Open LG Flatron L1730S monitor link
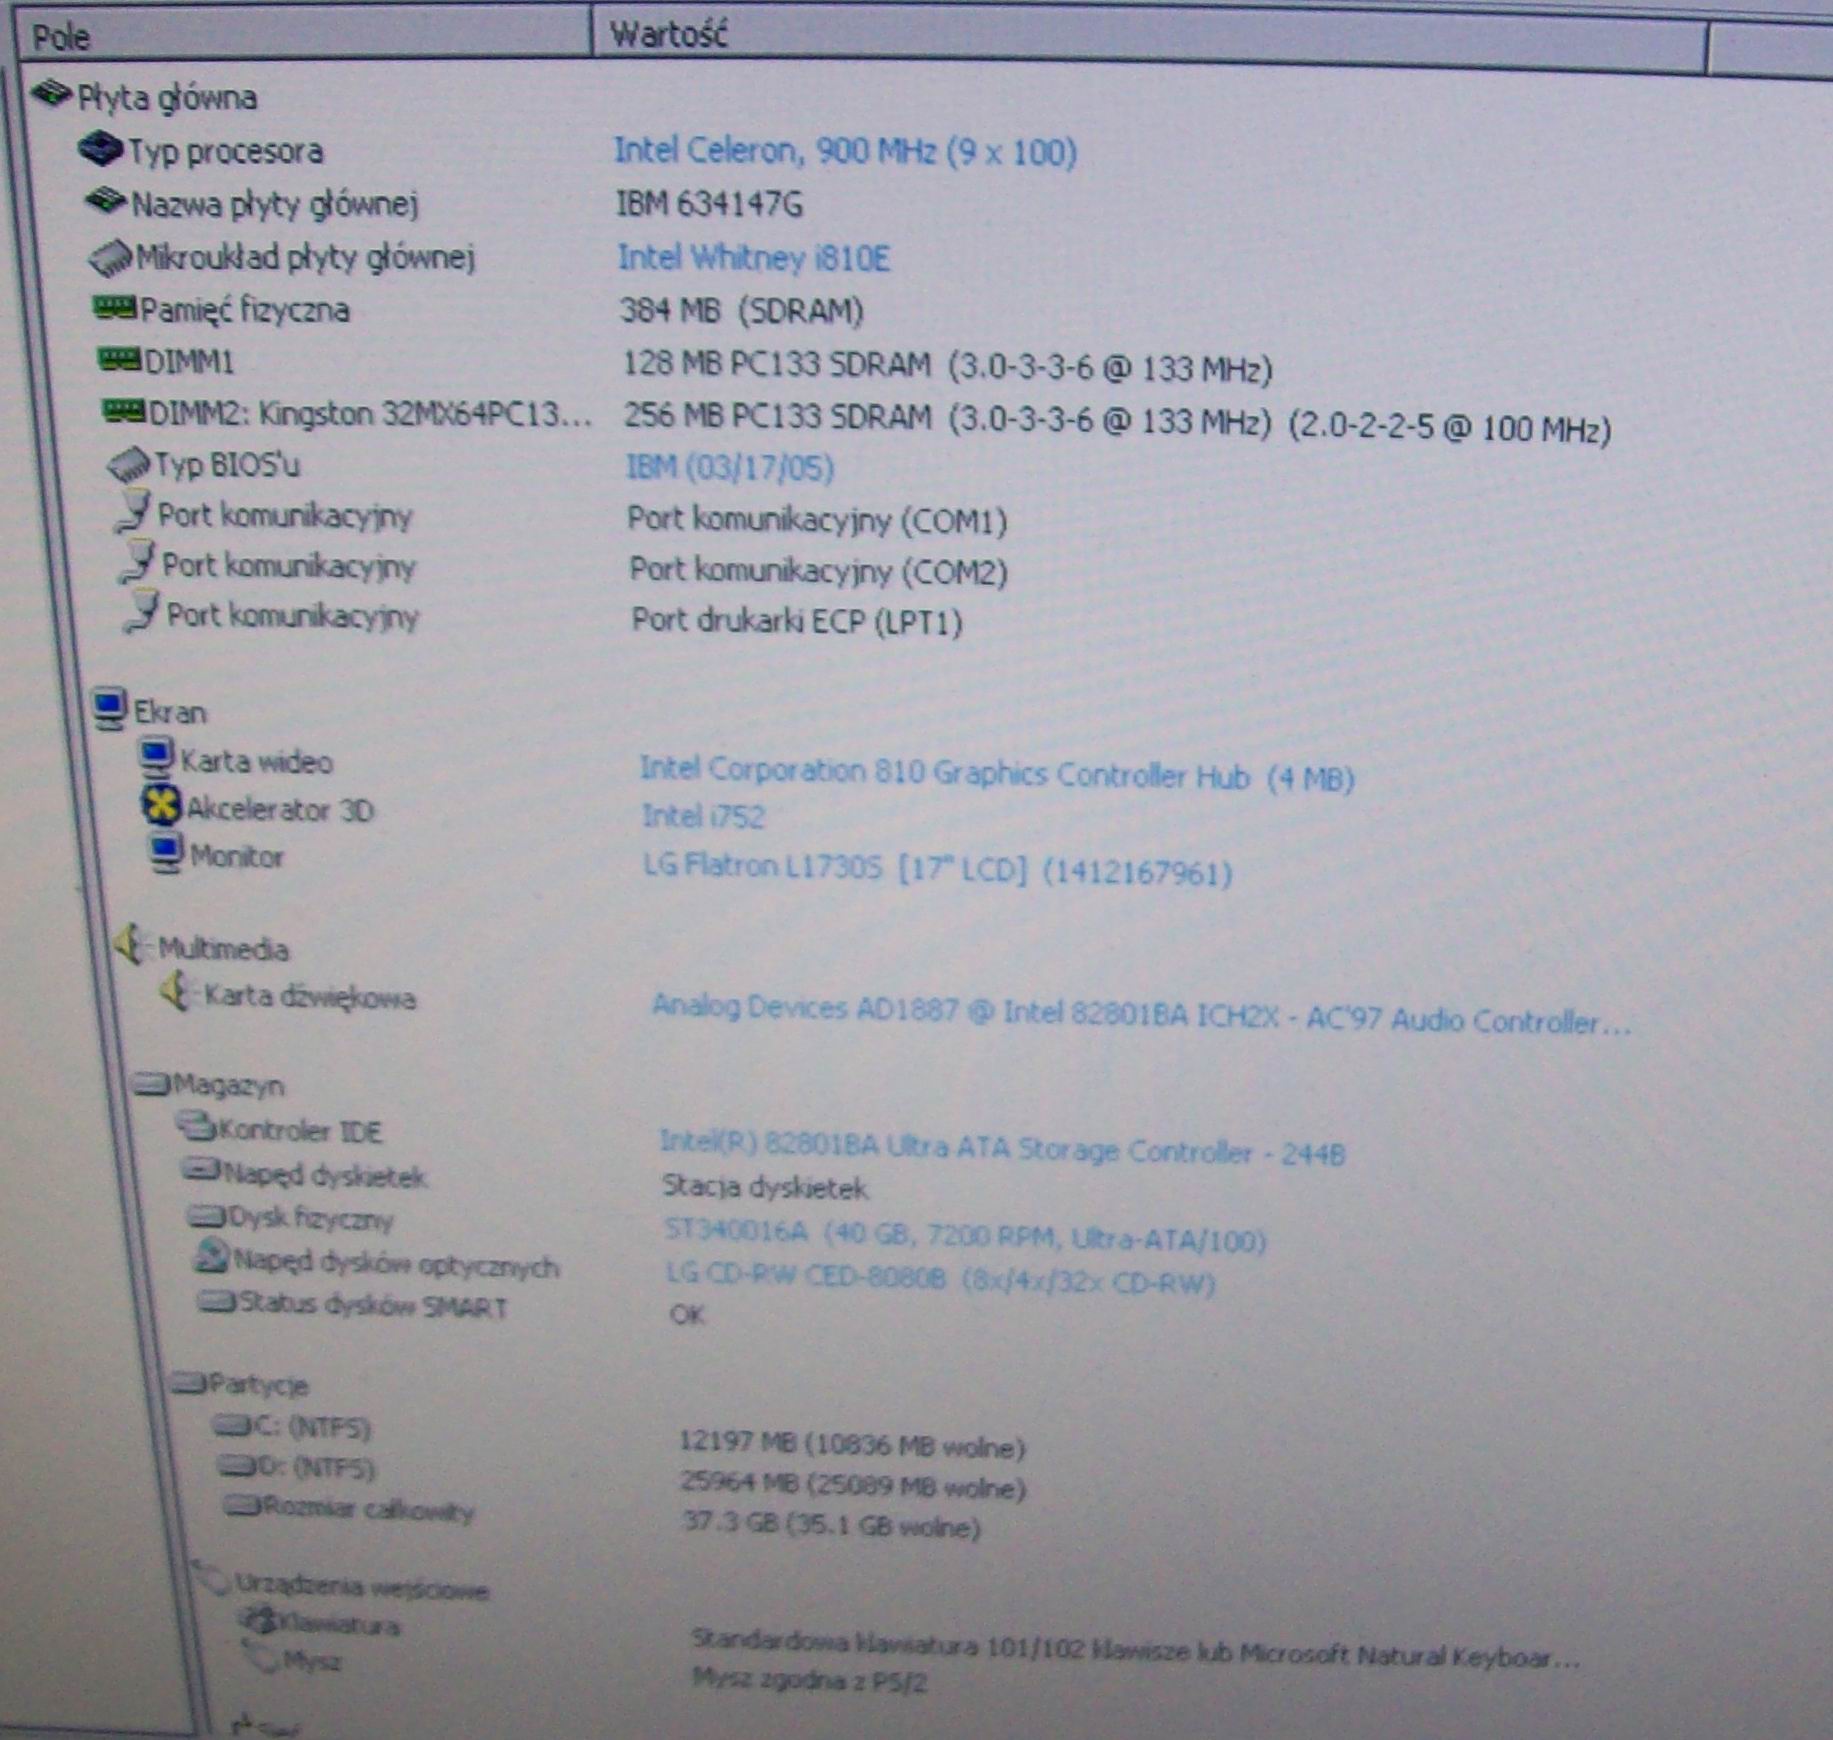 coord(937,868)
